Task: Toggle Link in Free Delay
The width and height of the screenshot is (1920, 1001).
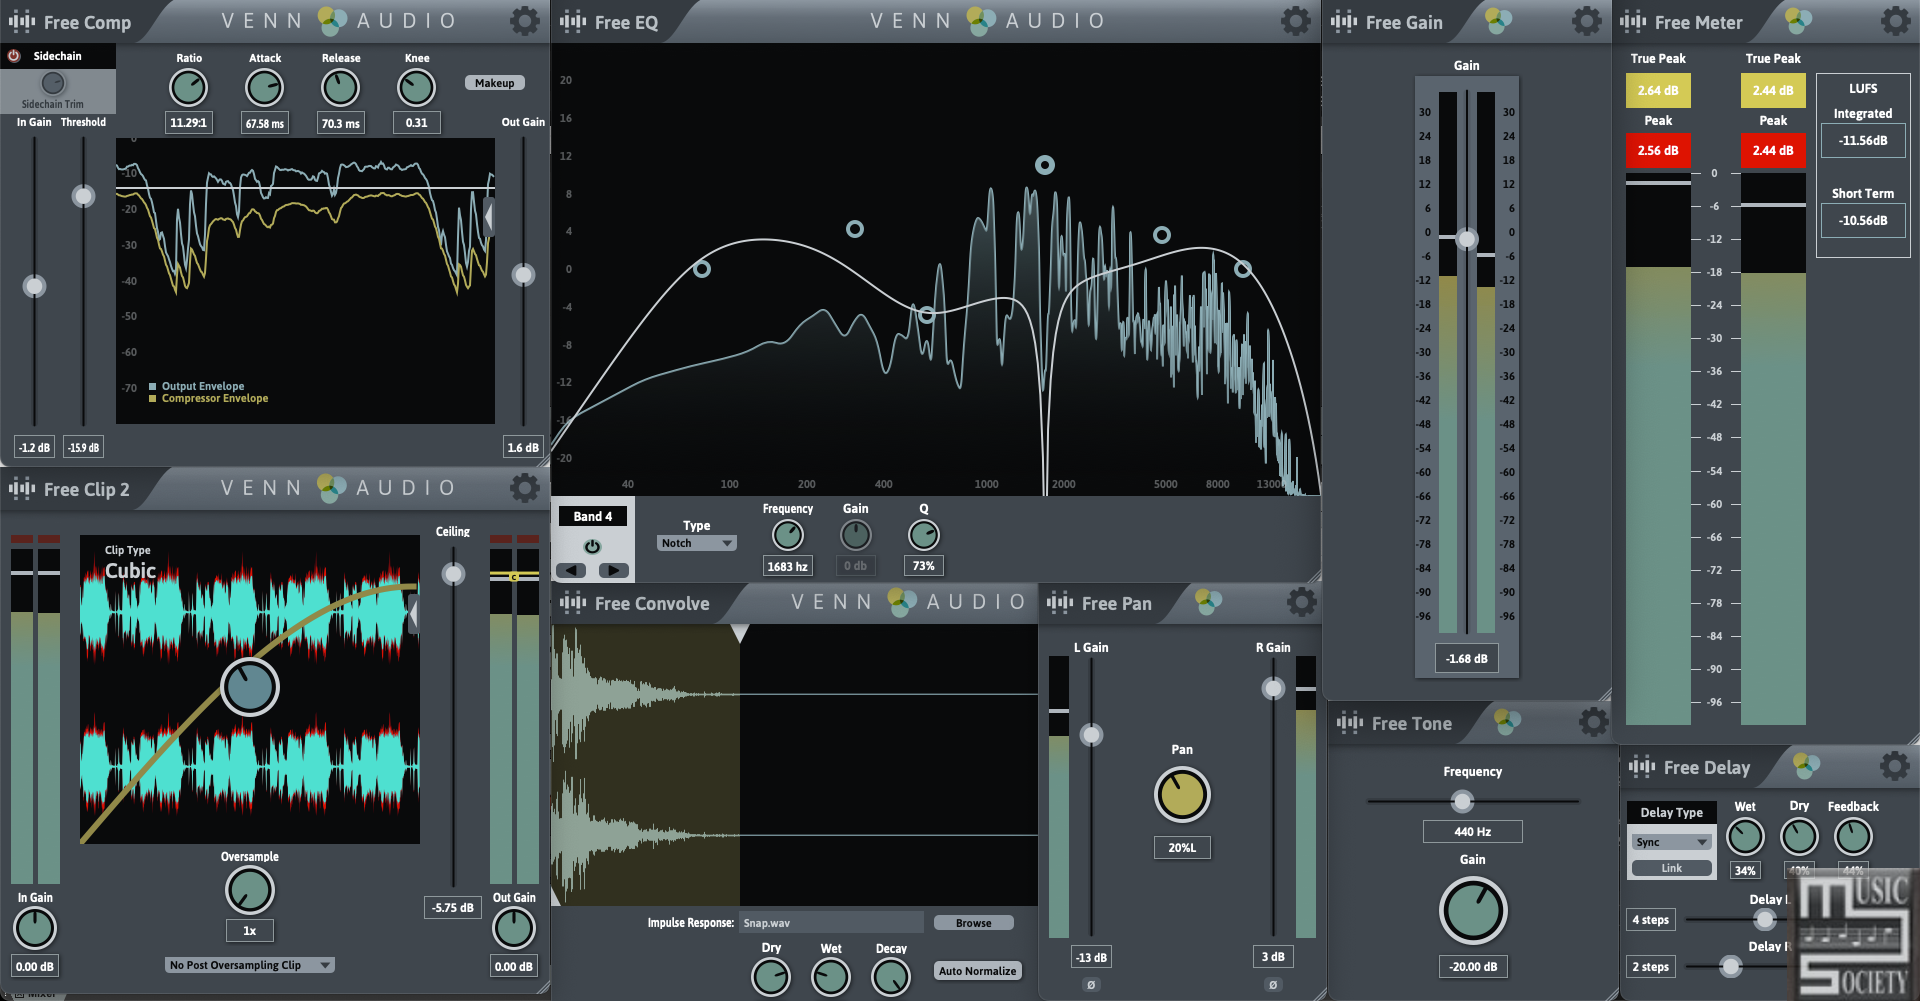Action: coord(1672,868)
